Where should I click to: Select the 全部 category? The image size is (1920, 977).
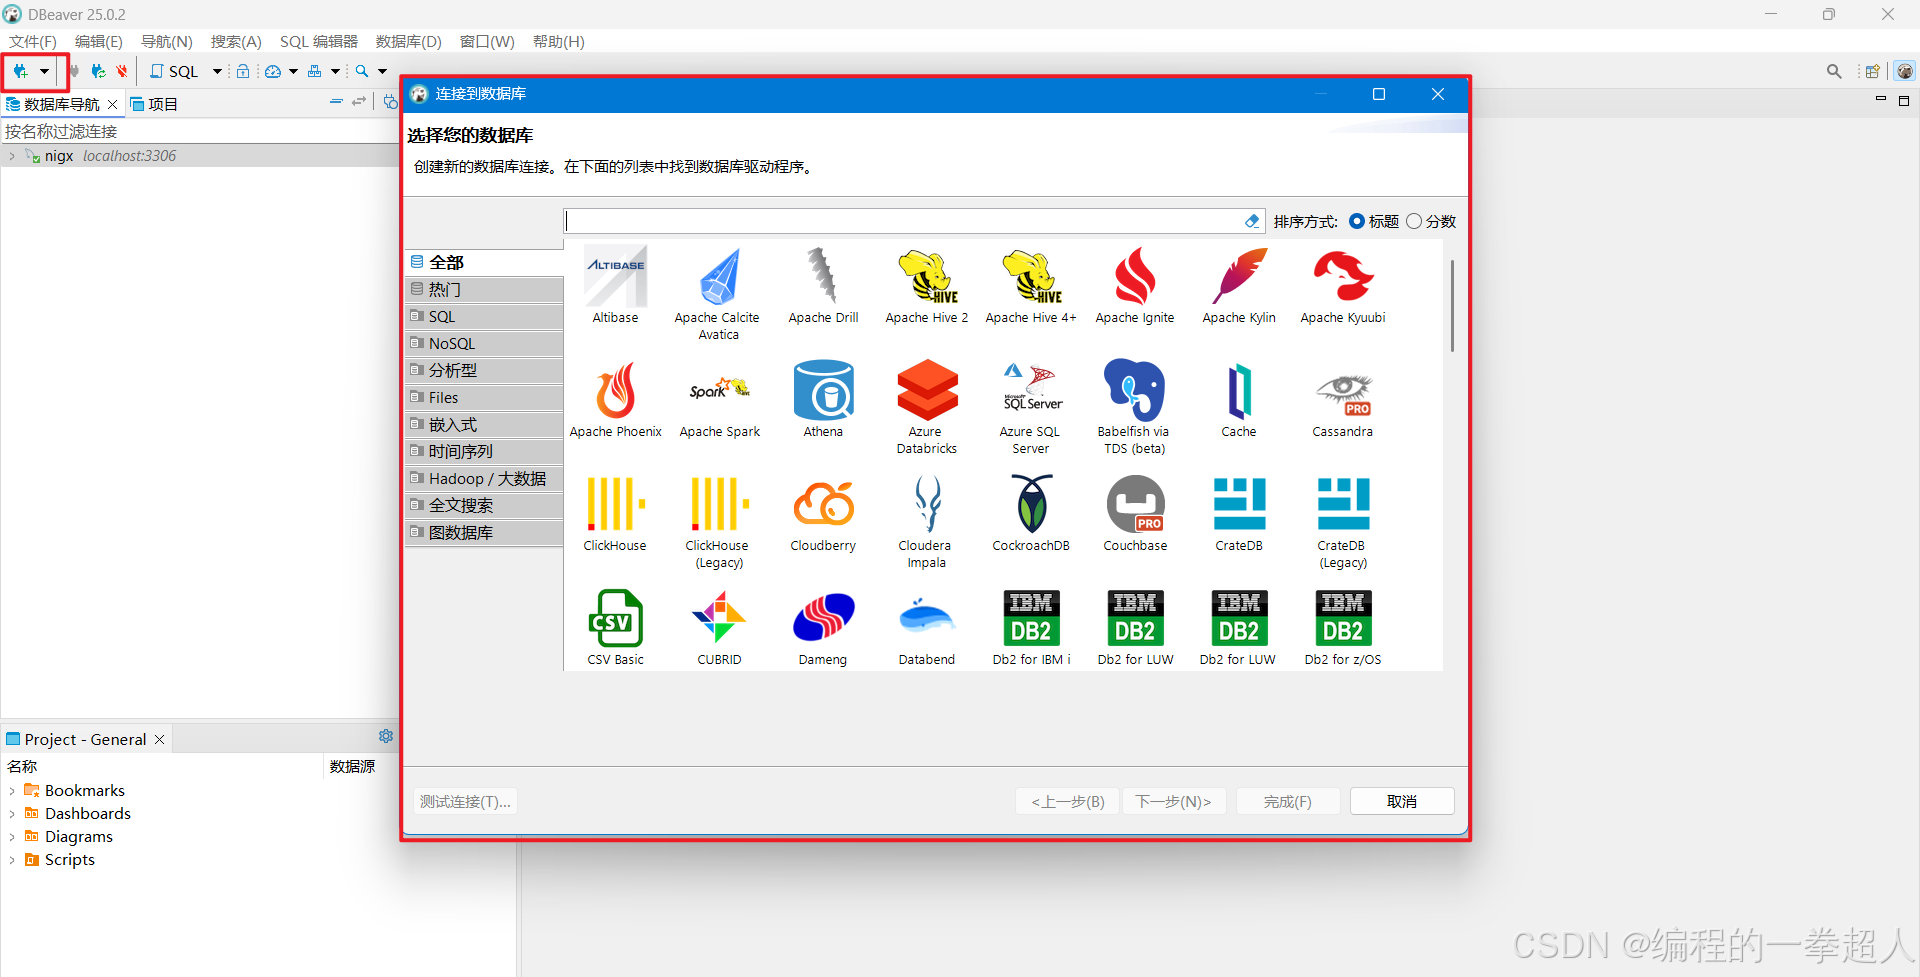(485, 262)
